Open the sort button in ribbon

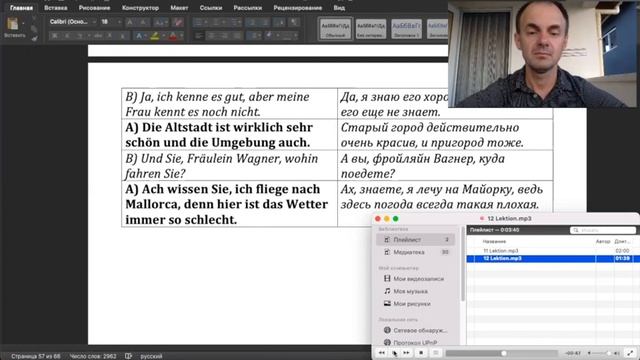280,22
